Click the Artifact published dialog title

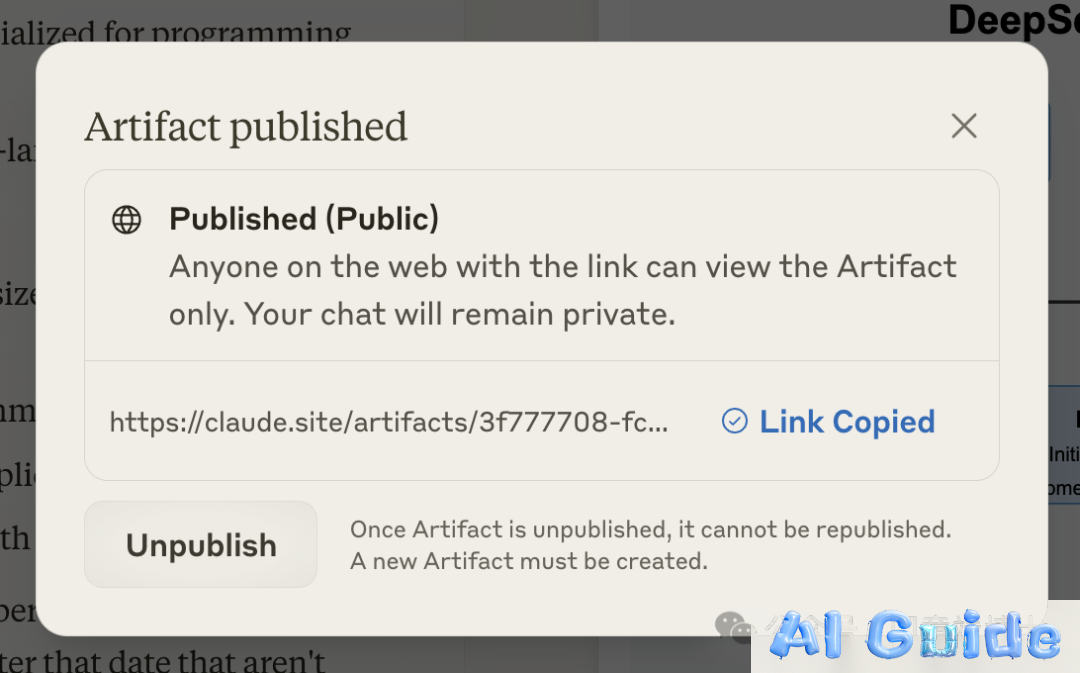coord(246,127)
